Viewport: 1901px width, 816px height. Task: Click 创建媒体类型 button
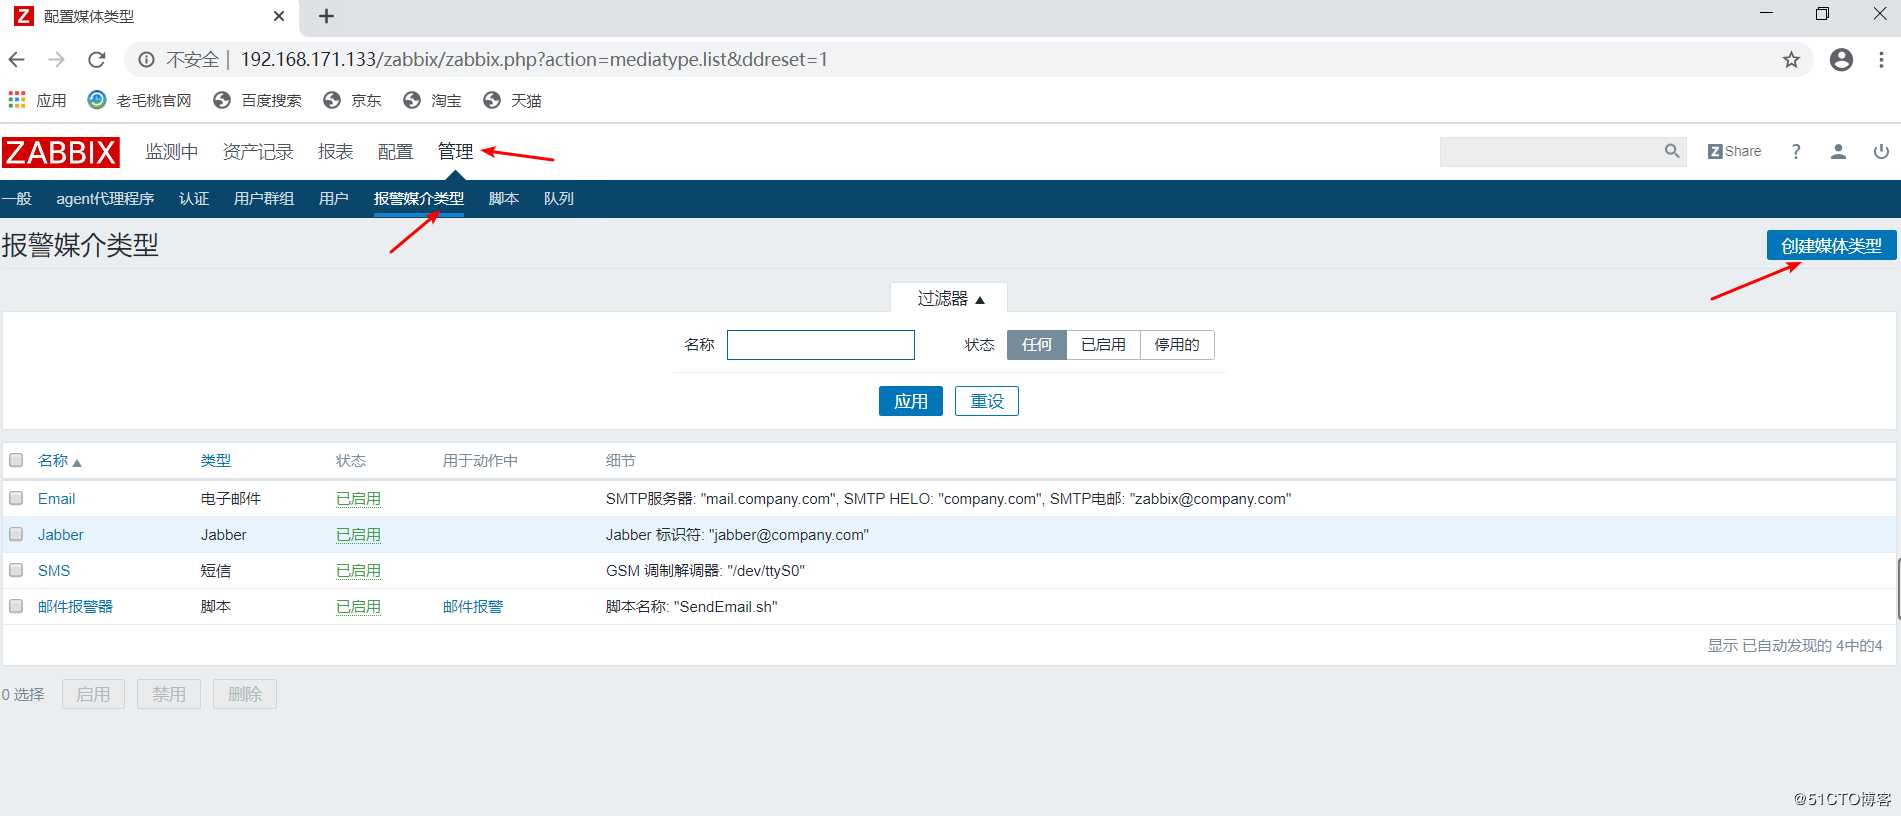pos(1831,246)
